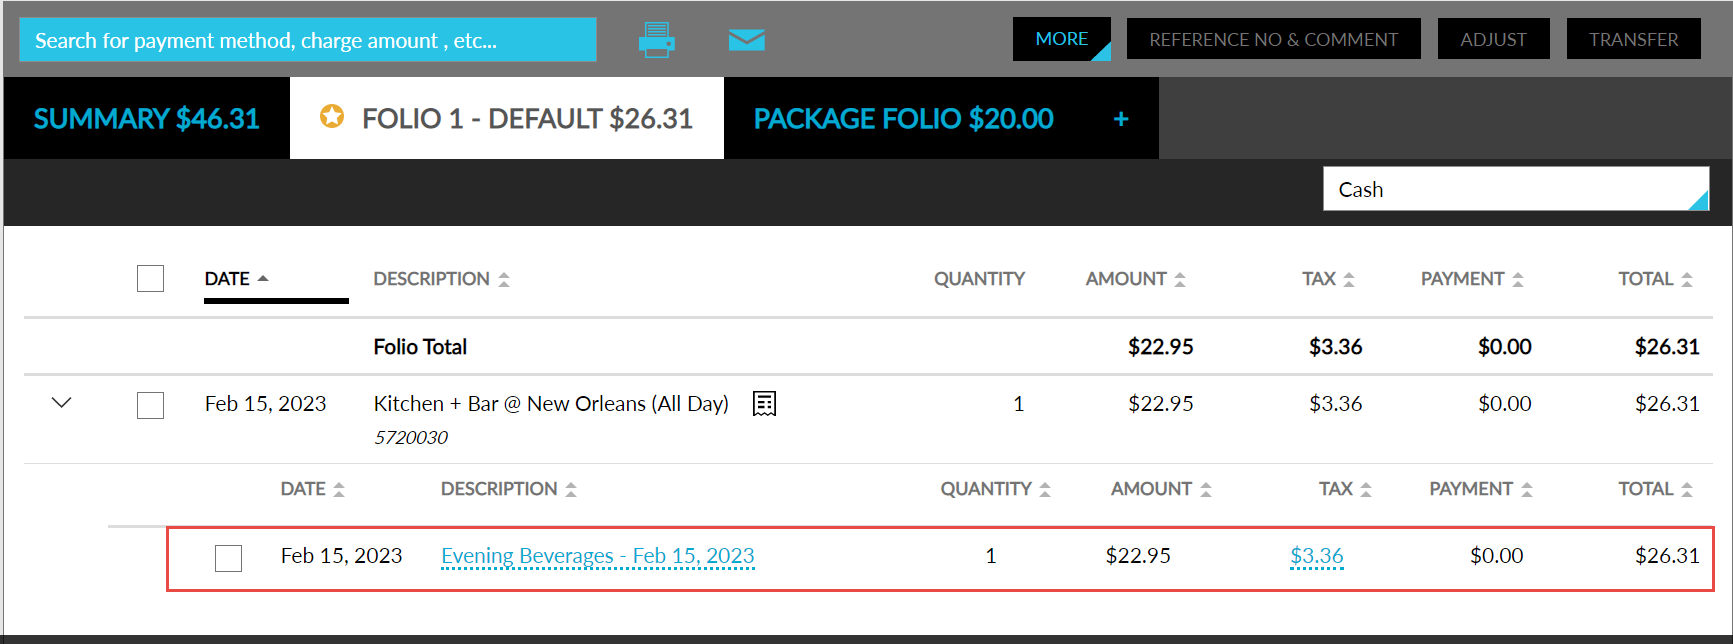
Task: Switch to PACKAGE FOLIO $20.00 tab
Action: coord(903,118)
